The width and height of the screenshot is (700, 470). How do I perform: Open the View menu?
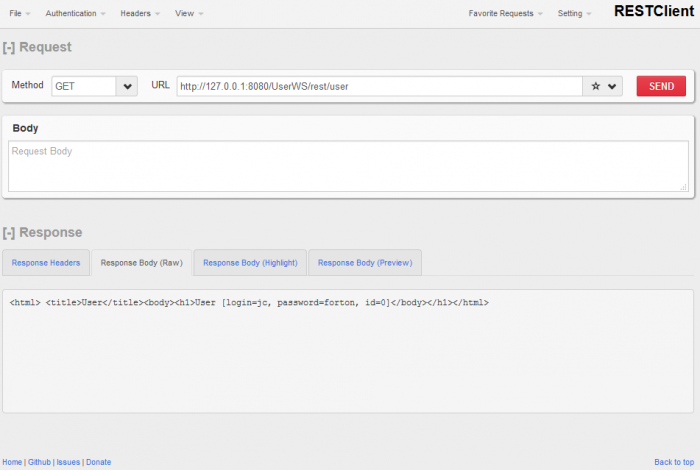coord(188,14)
